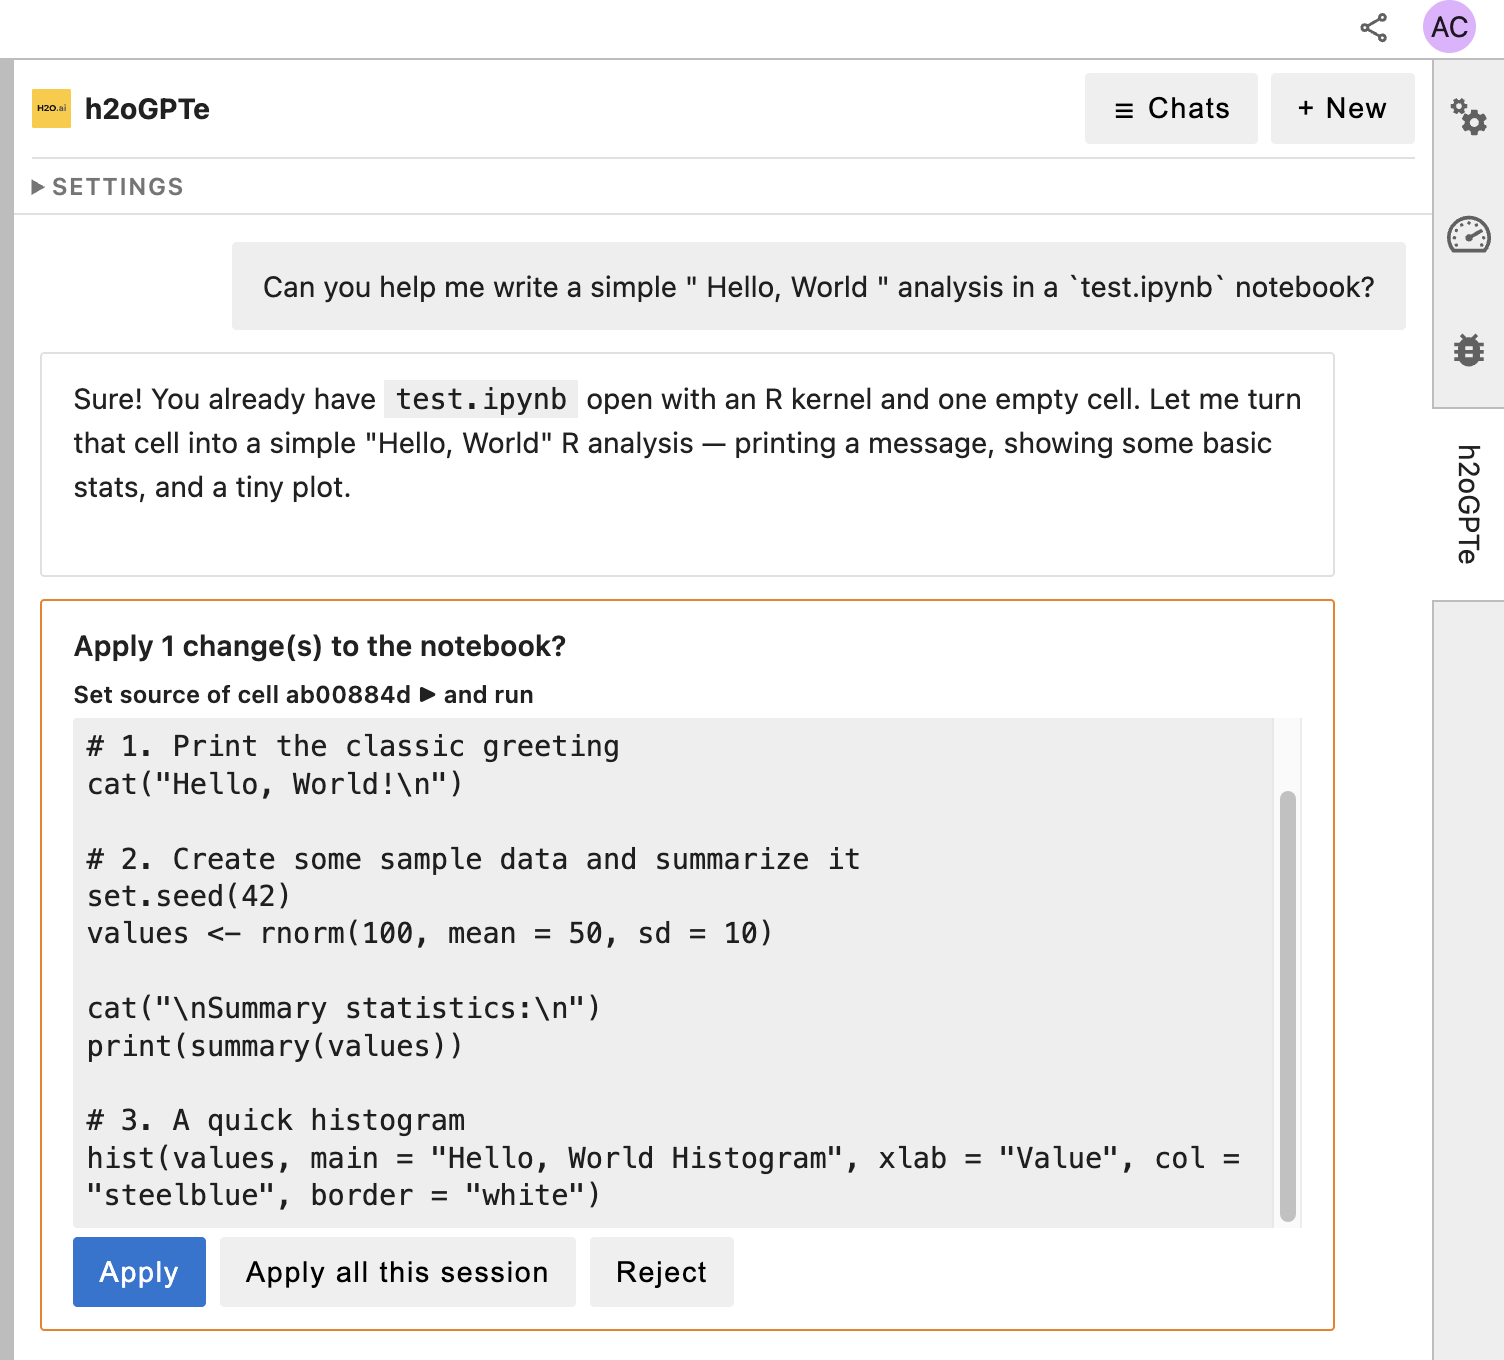
Task: Expand the SETTINGS section
Action: [108, 187]
